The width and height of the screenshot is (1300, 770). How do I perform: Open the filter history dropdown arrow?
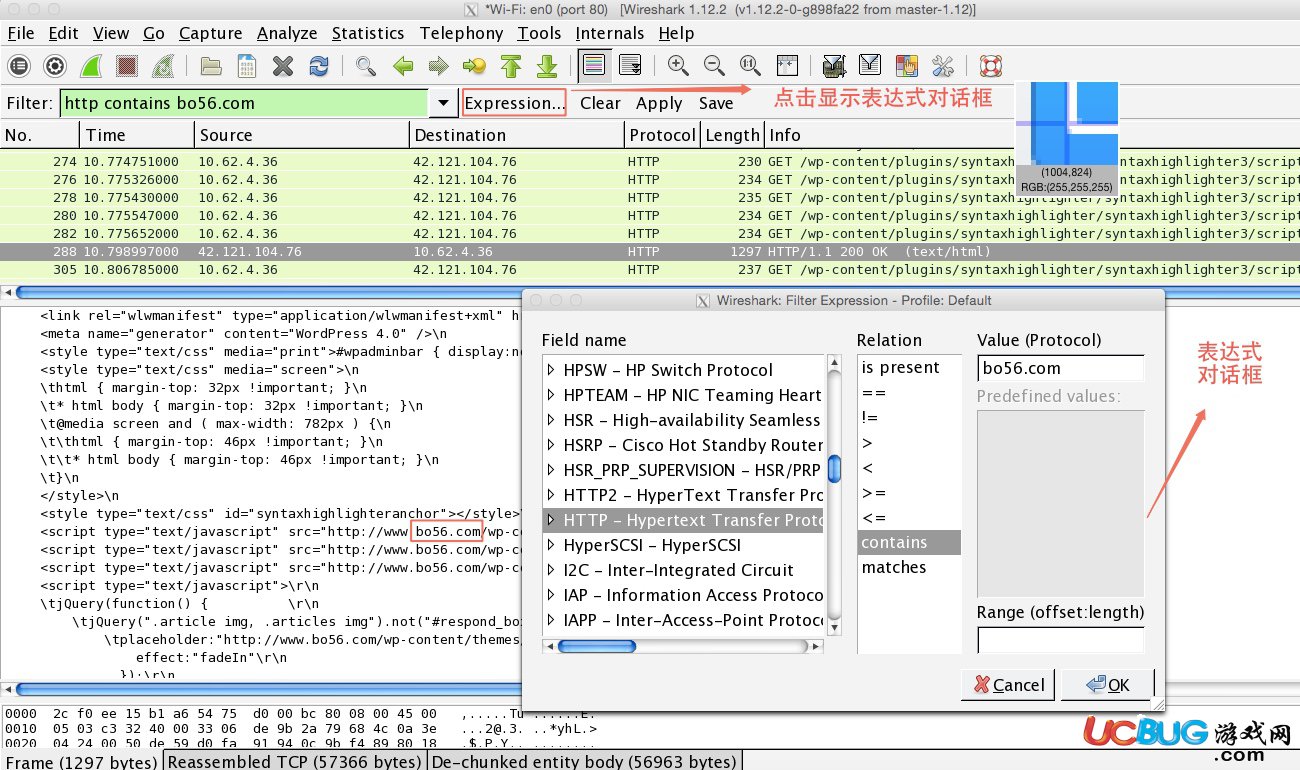(x=443, y=103)
